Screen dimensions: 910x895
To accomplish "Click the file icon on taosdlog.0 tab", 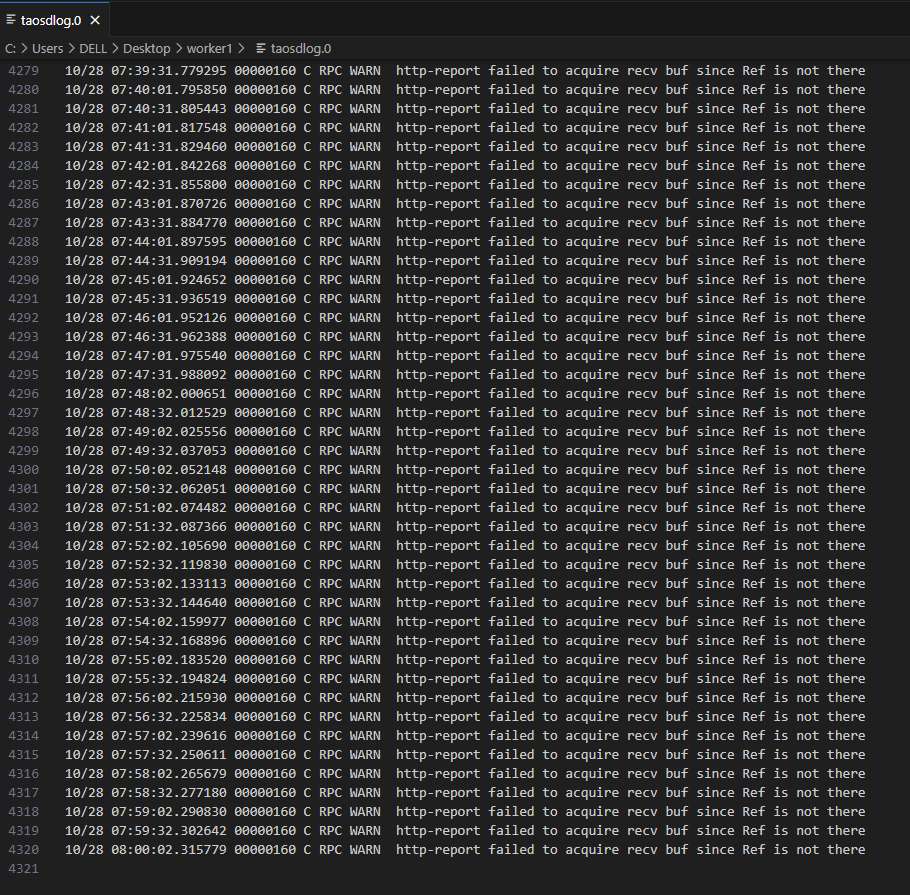I will pos(11,20).
